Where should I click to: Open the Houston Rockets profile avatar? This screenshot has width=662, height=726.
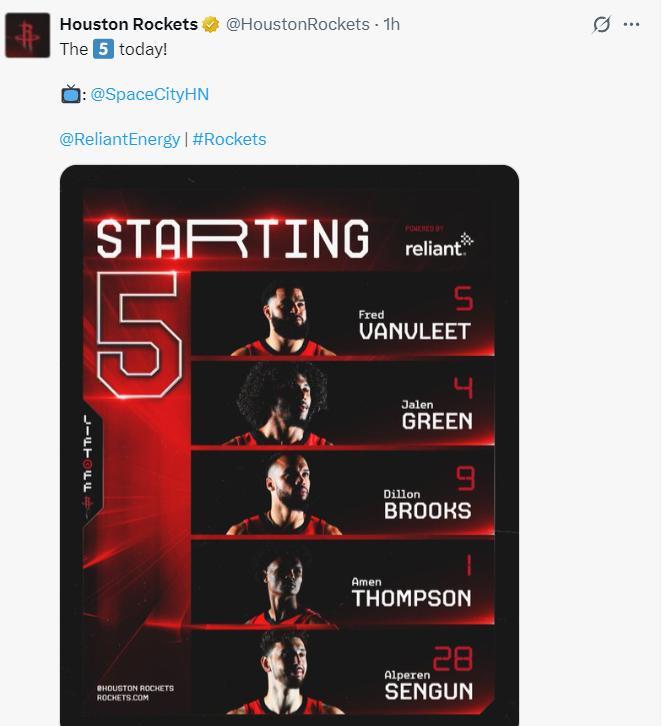point(27,35)
